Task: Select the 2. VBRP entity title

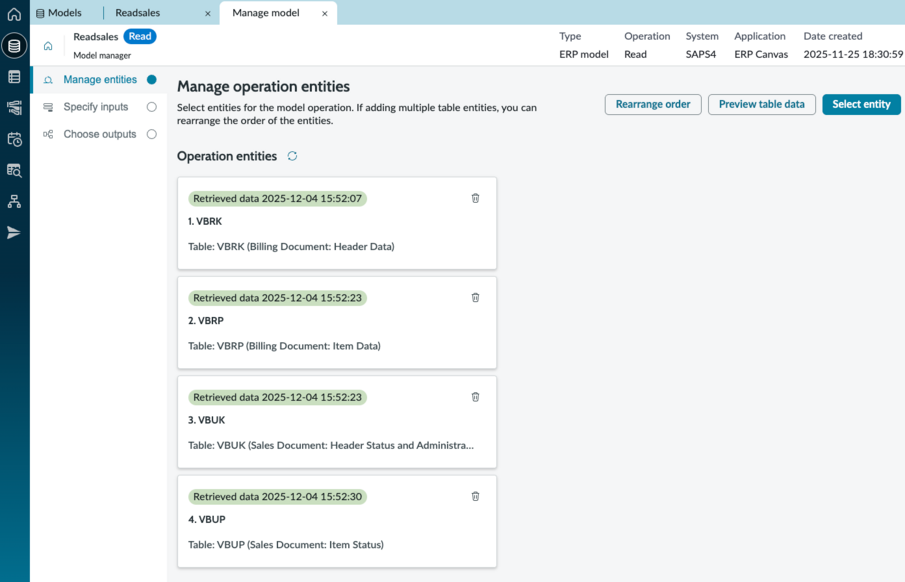Action: [x=205, y=320]
